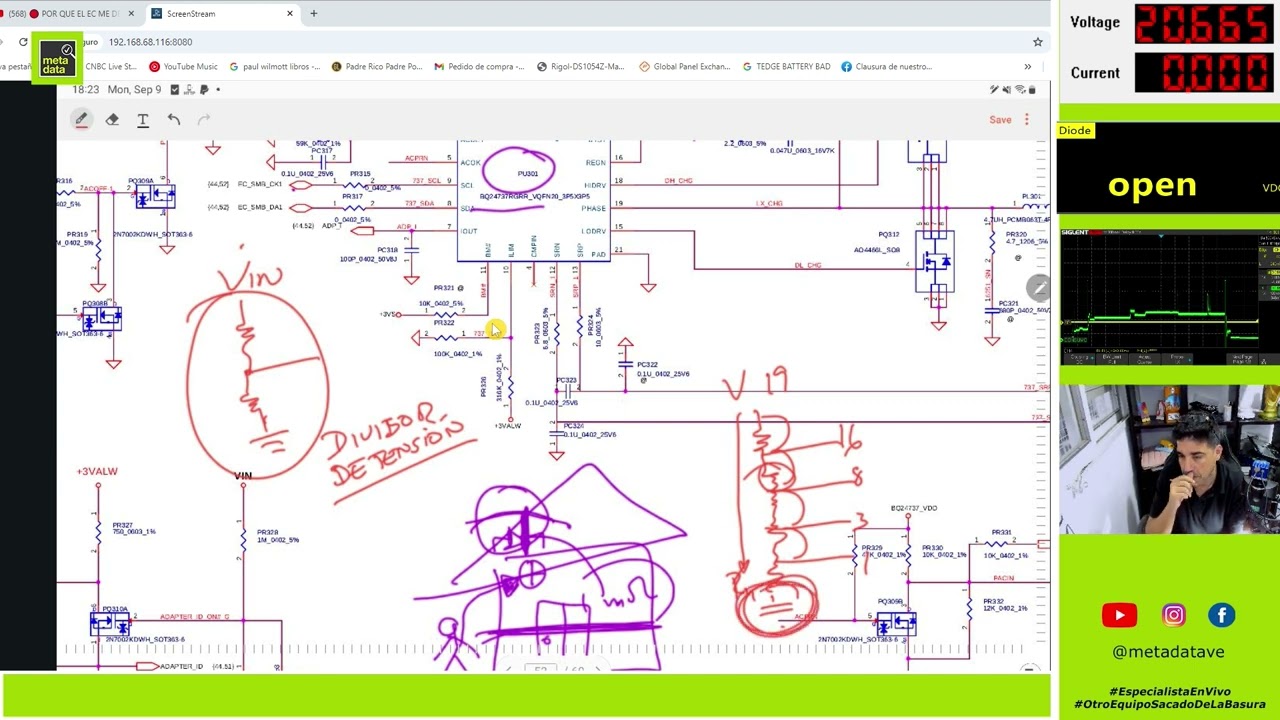This screenshot has width=1280, height=720.
Task: Click the PU301 chip label
Action: (x=528, y=174)
